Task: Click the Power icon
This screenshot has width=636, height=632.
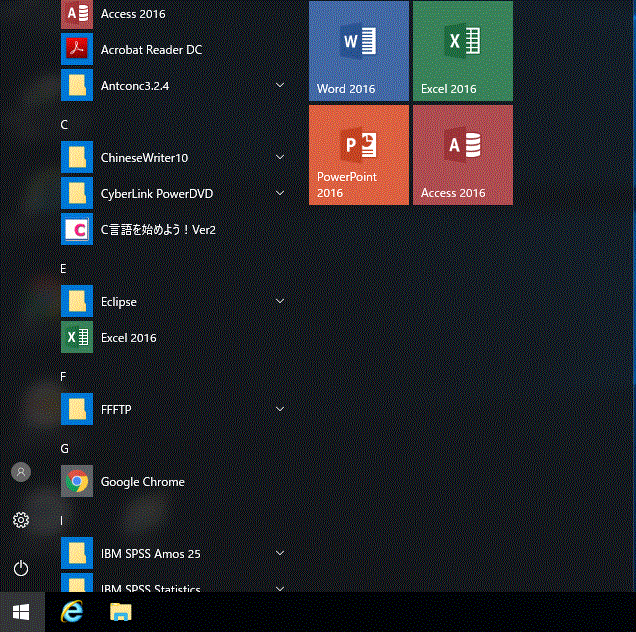Action: point(21,568)
